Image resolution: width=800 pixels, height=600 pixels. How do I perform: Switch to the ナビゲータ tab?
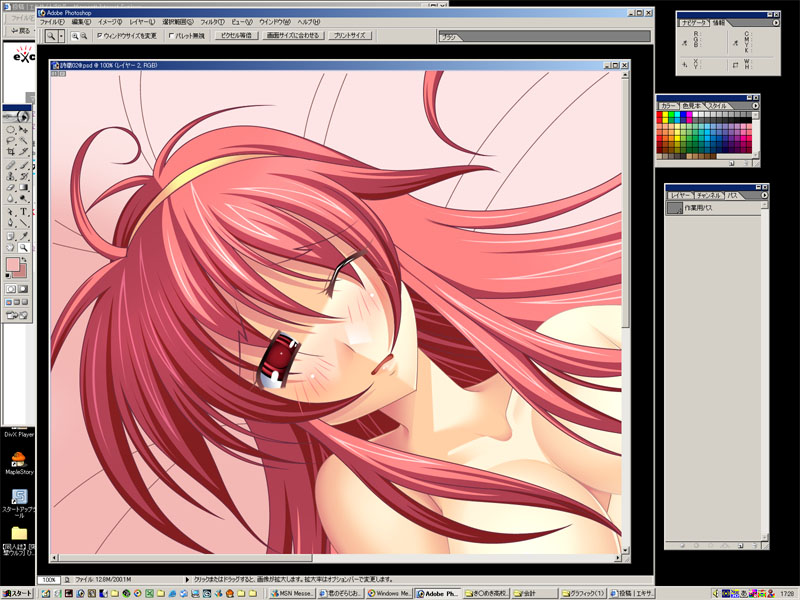pos(694,23)
